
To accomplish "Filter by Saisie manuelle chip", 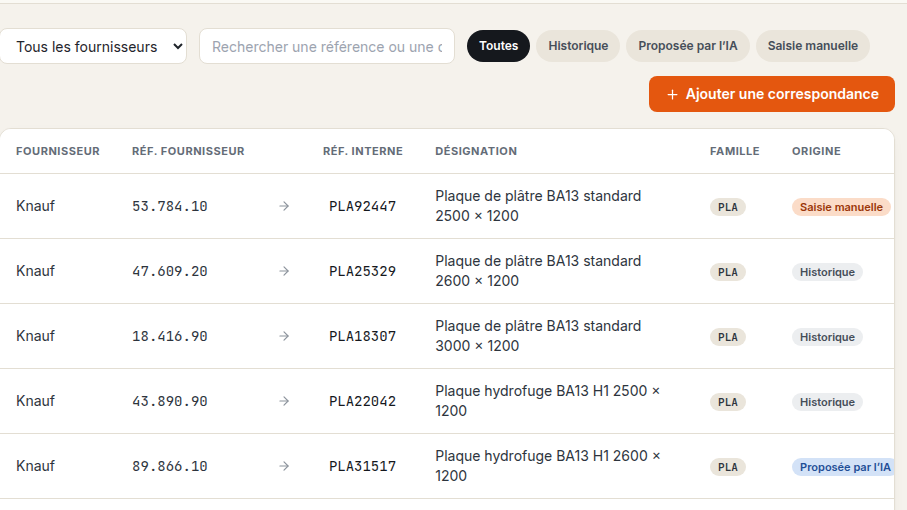I will click(812, 46).
